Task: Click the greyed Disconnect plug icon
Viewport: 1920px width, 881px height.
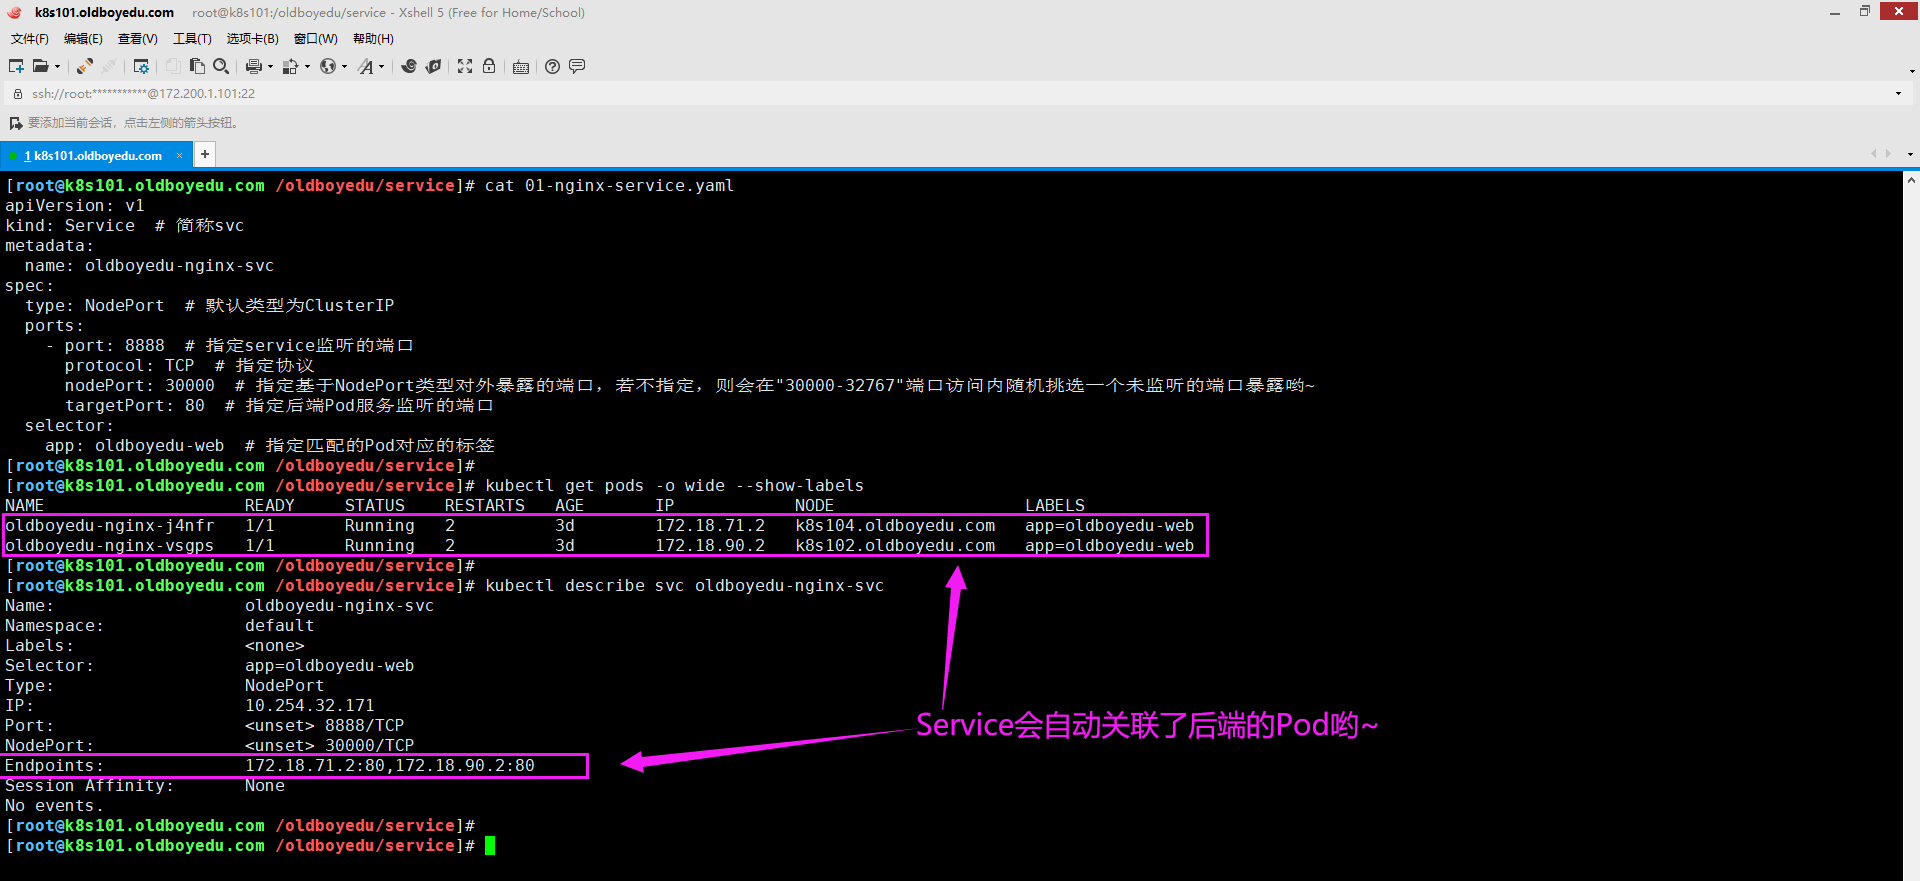Action: point(109,66)
